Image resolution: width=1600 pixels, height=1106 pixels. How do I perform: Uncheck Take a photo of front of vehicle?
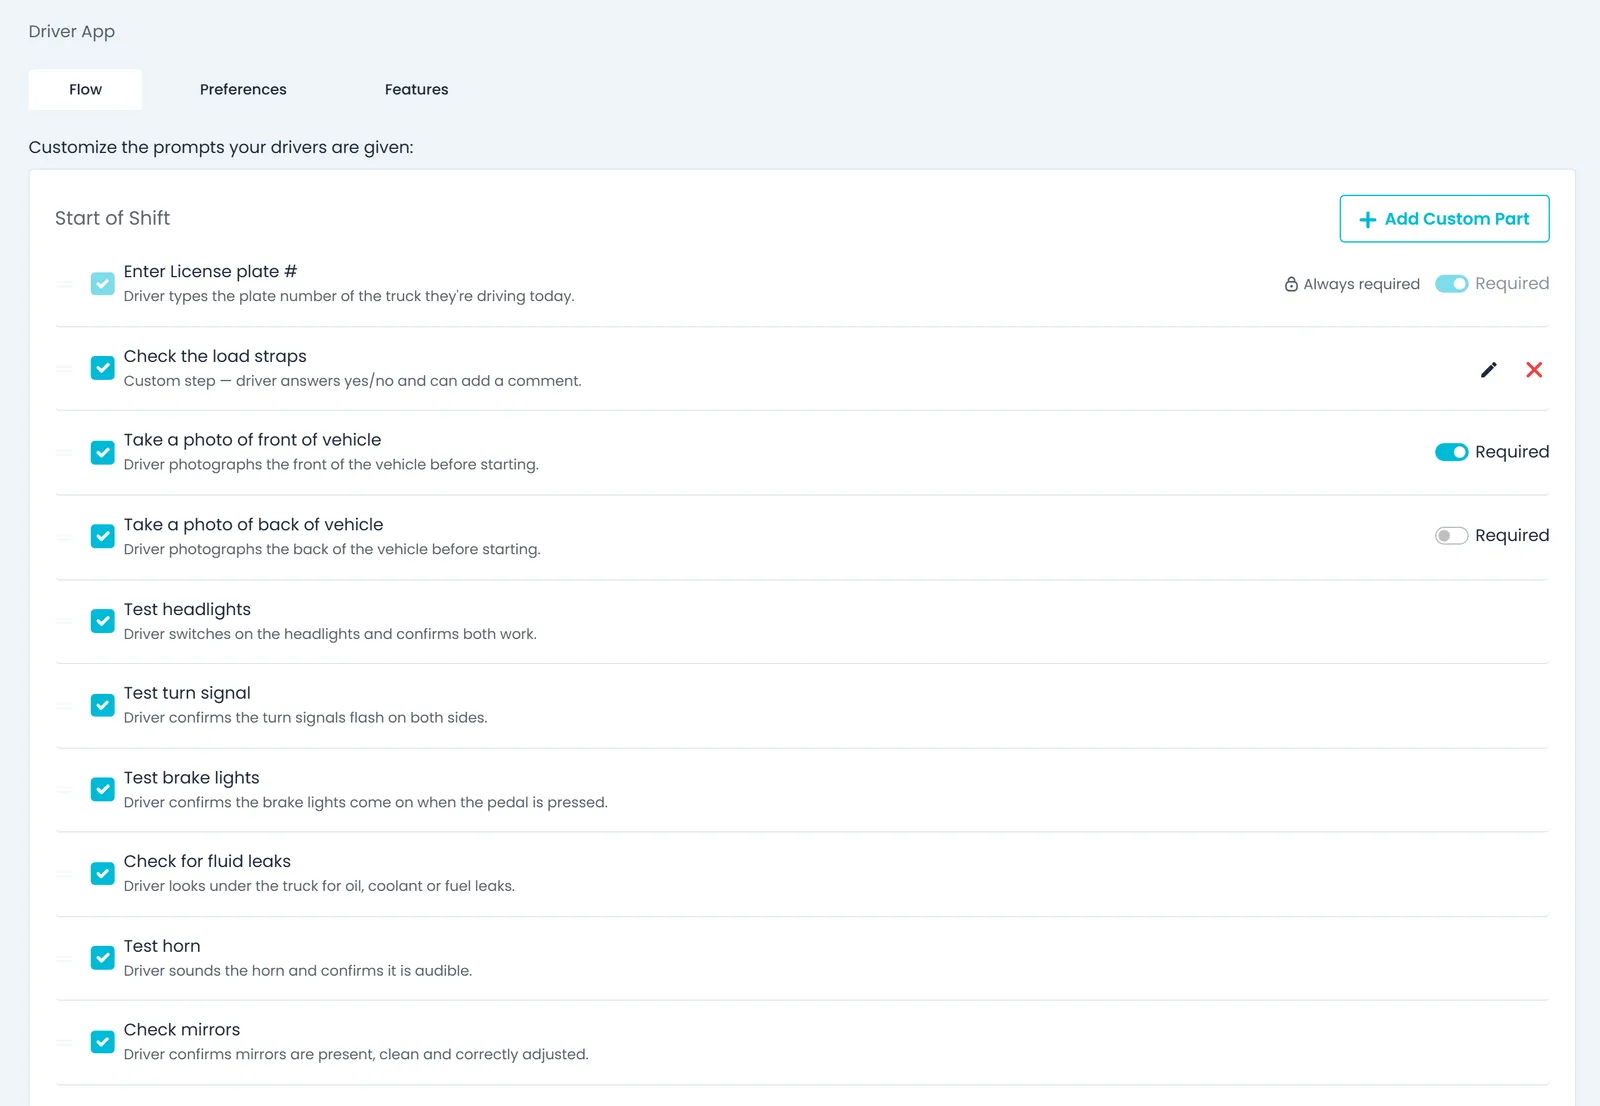(103, 452)
